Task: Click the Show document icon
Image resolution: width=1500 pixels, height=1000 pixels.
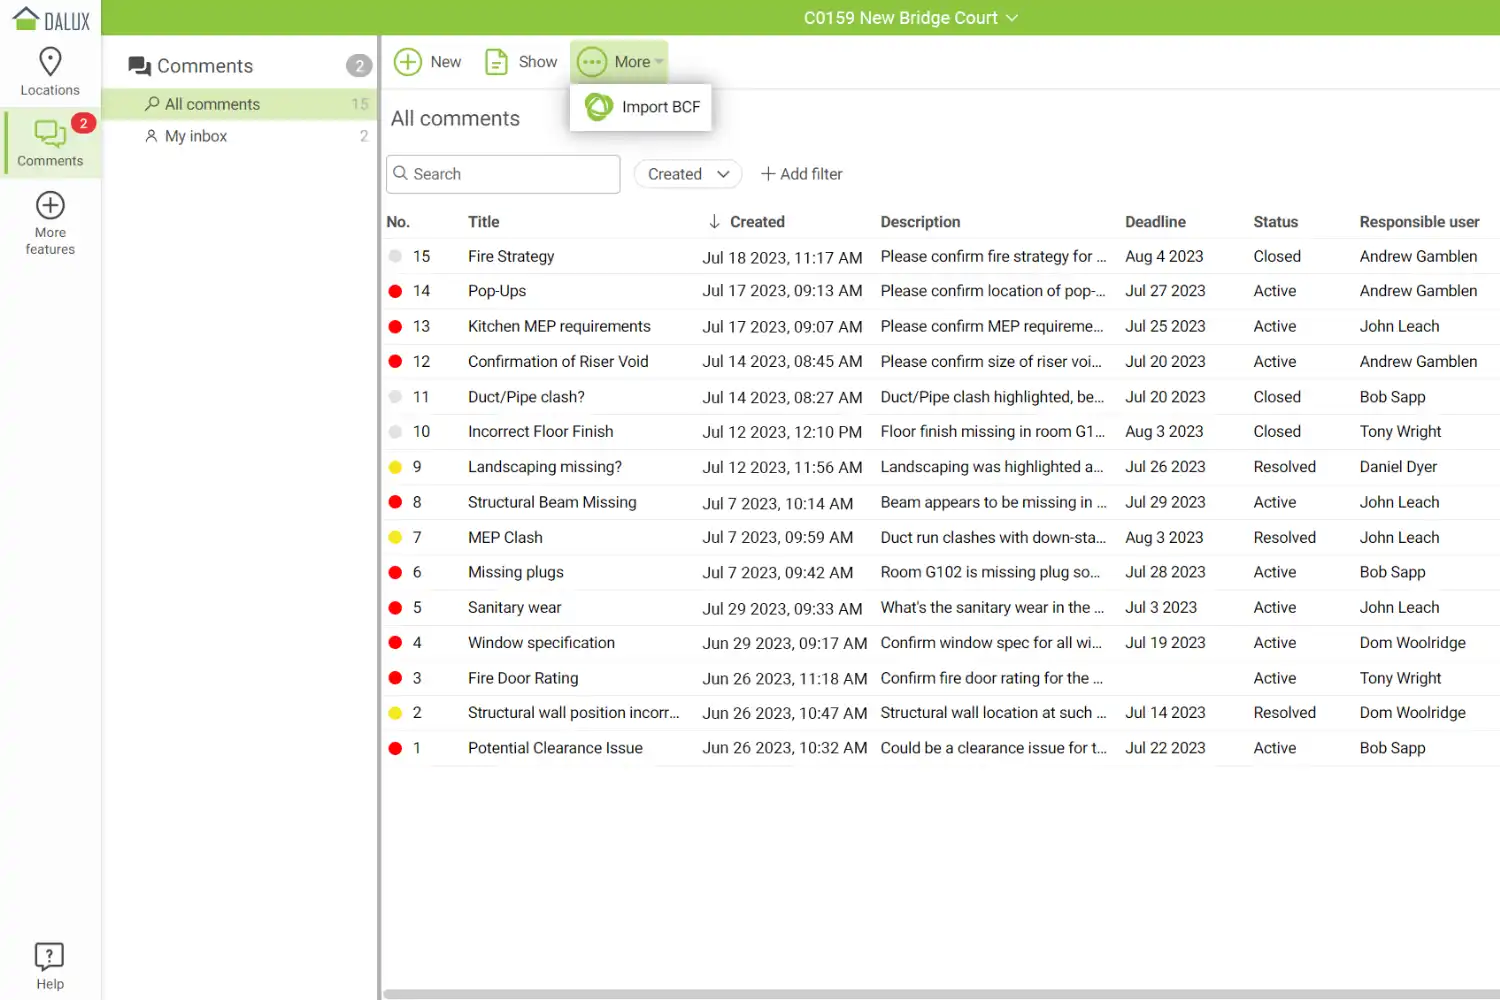Action: 496,62
